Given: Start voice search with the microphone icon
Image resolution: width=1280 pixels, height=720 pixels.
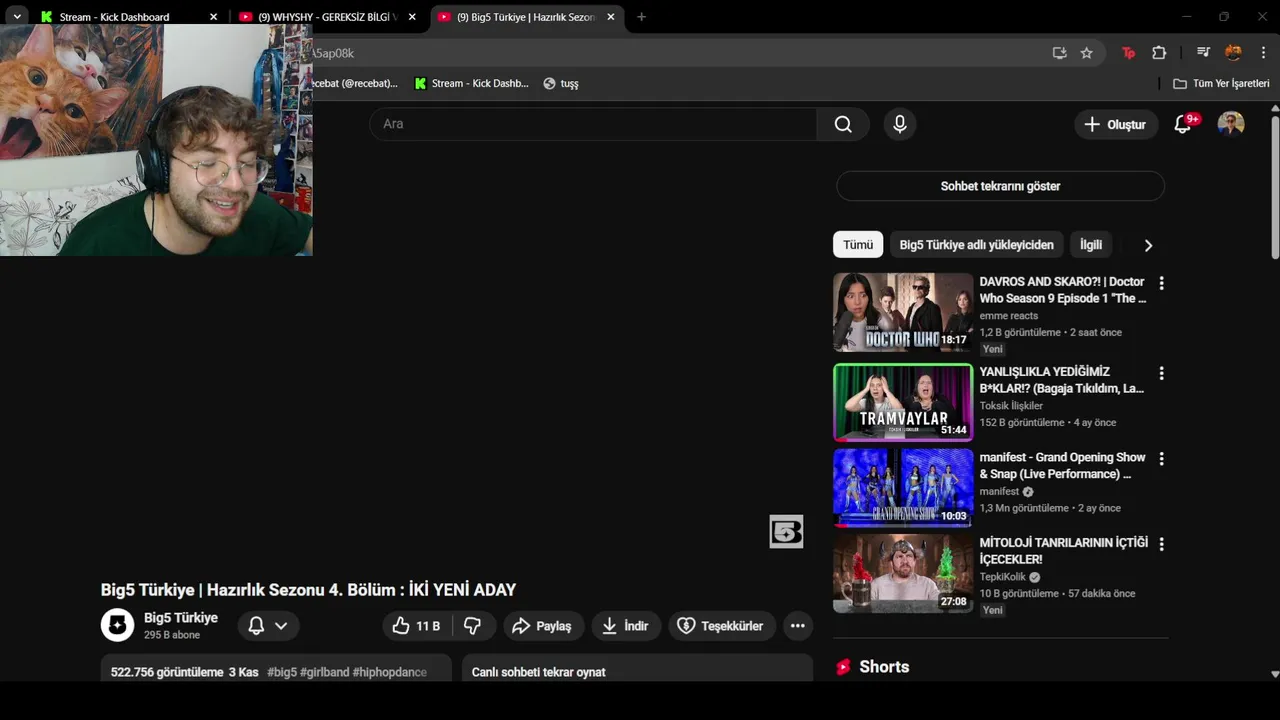Looking at the screenshot, I should coord(900,124).
